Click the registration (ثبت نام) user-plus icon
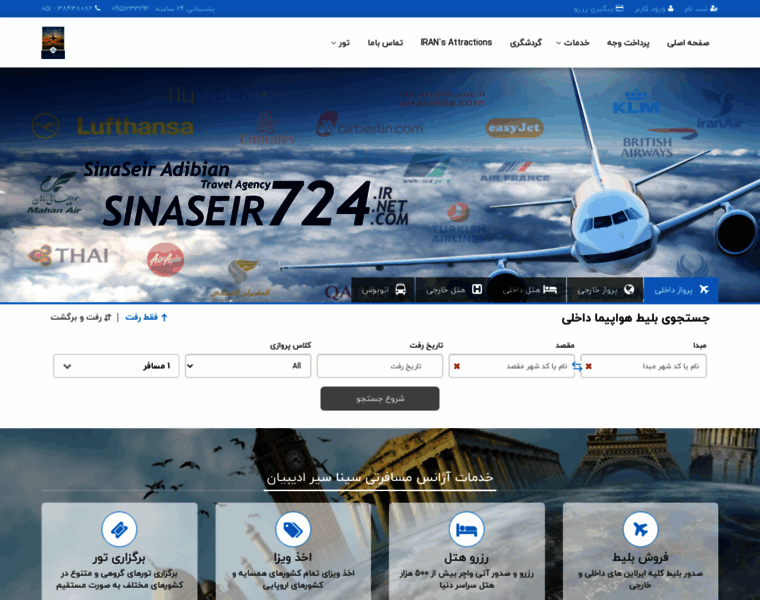 713,9
